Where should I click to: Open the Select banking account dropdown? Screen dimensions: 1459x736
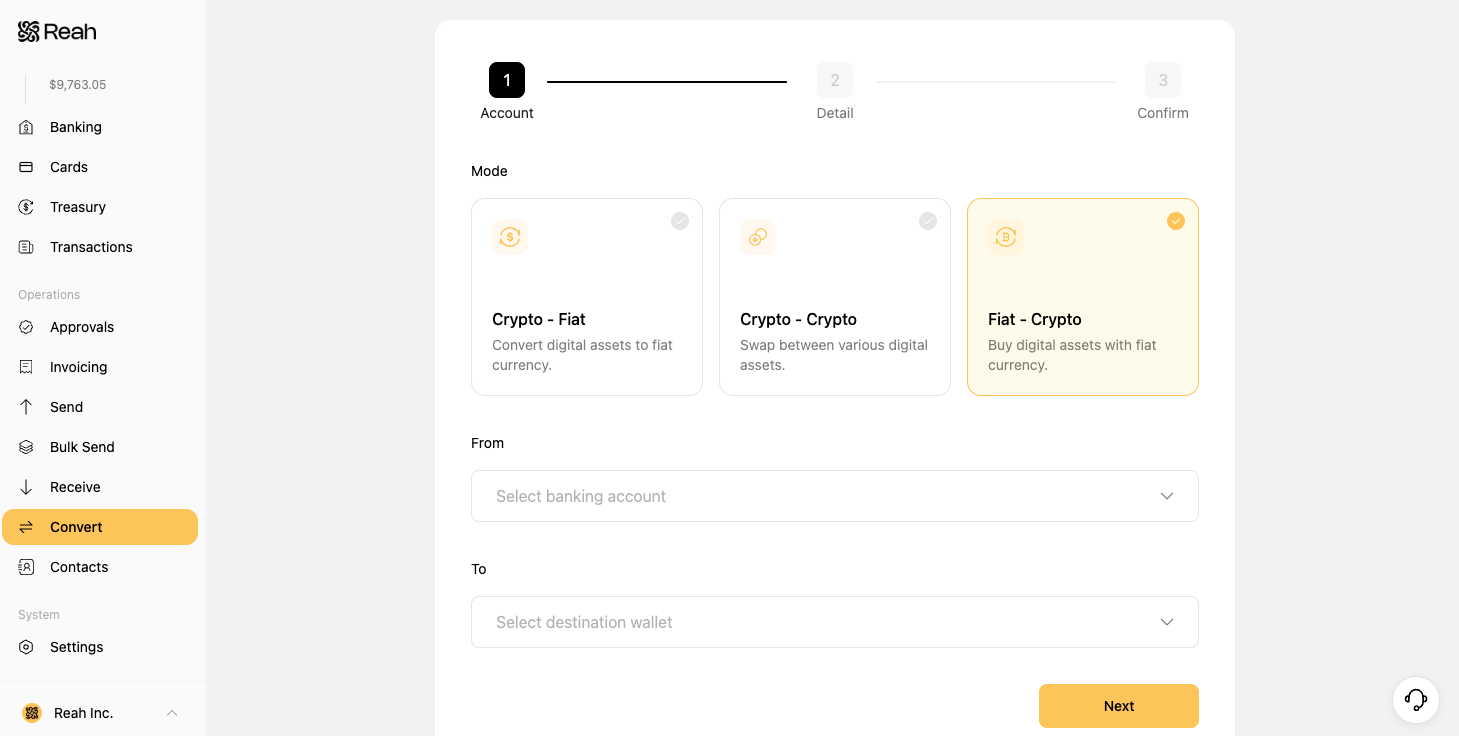835,496
